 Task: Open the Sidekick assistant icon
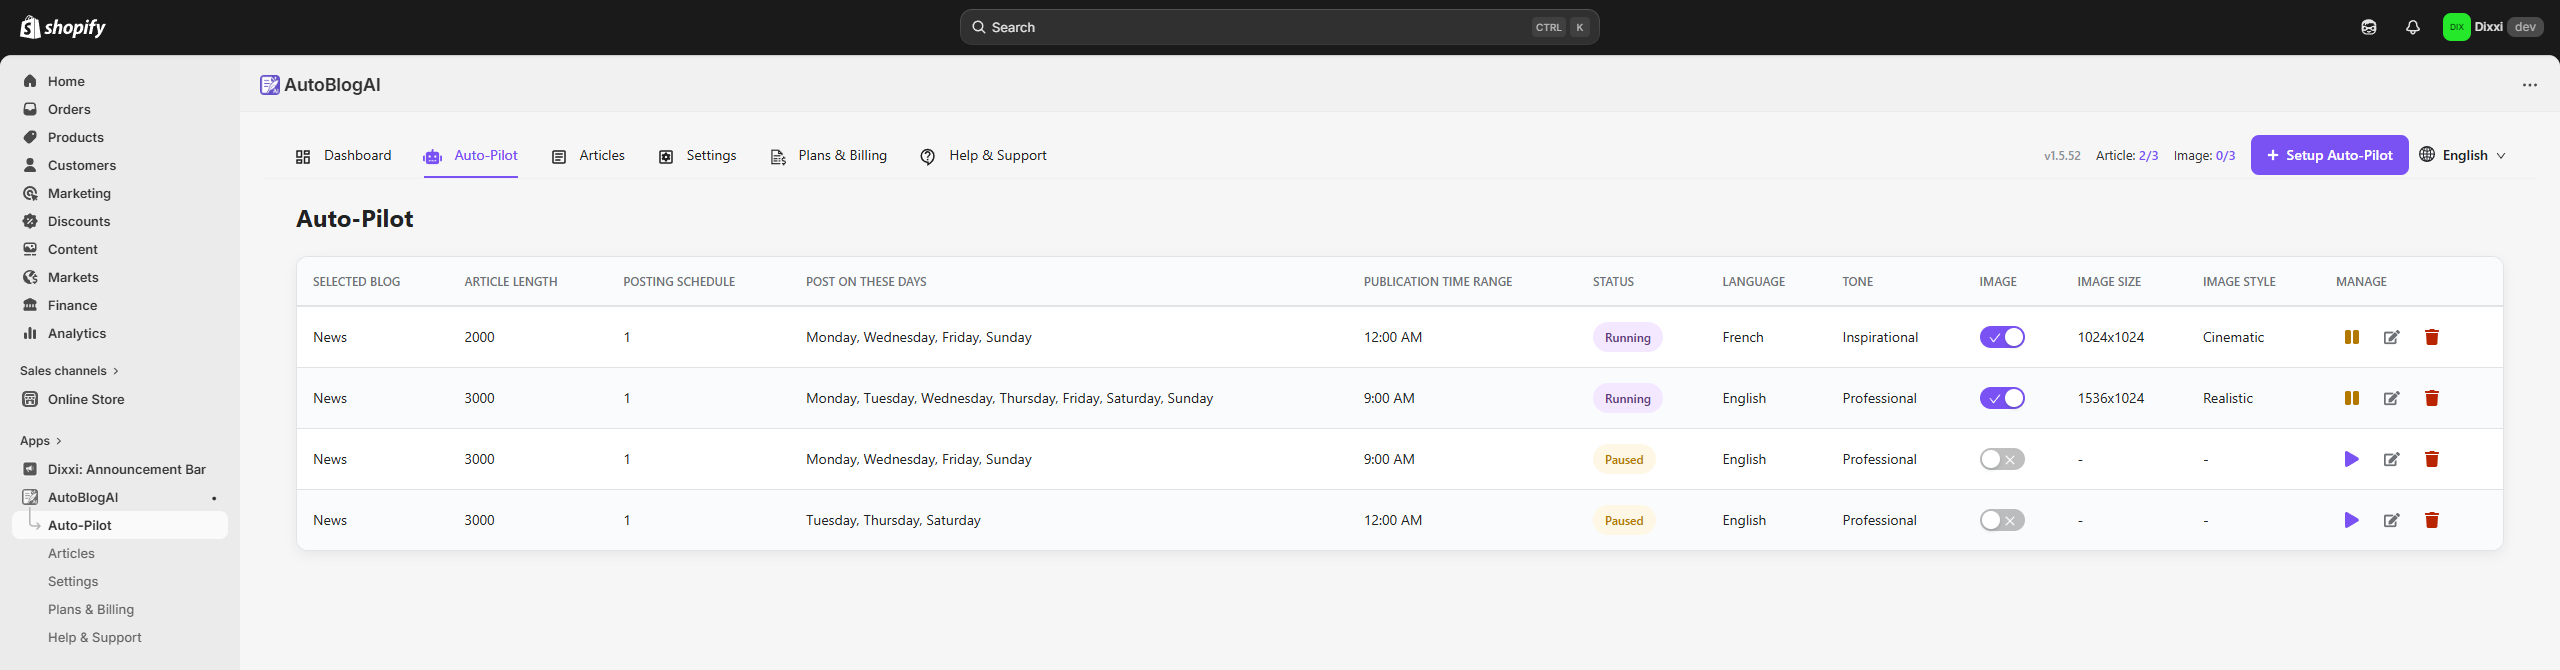point(2368,27)
